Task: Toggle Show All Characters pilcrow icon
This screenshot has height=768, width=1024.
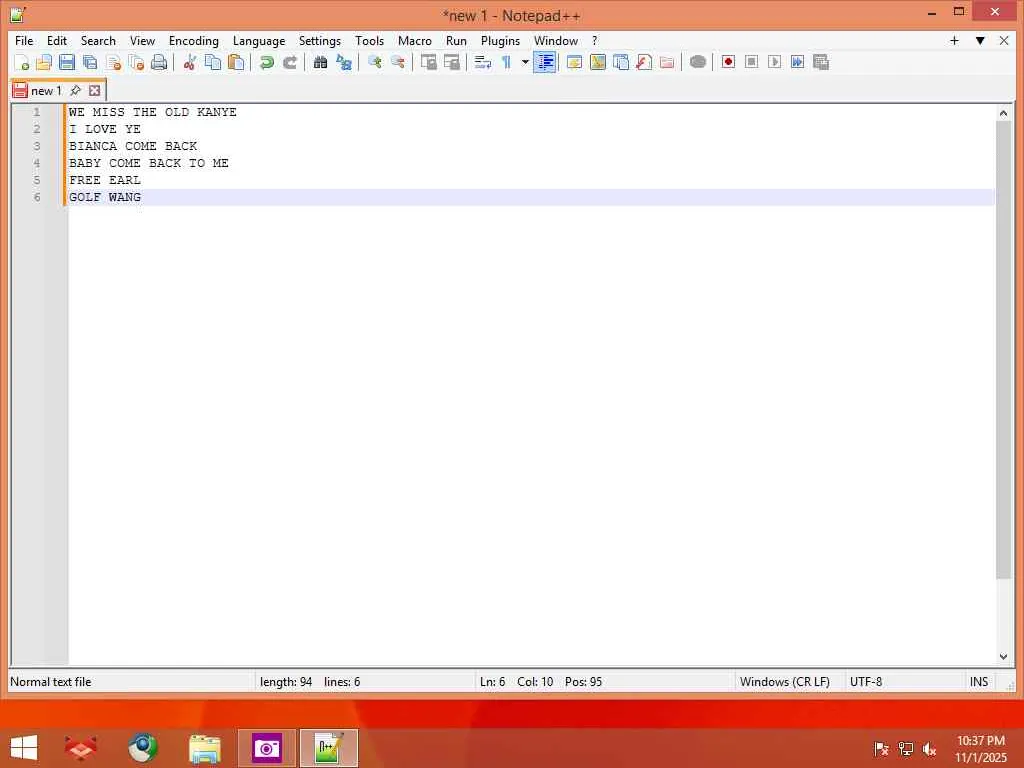Action: click(506, 62)
